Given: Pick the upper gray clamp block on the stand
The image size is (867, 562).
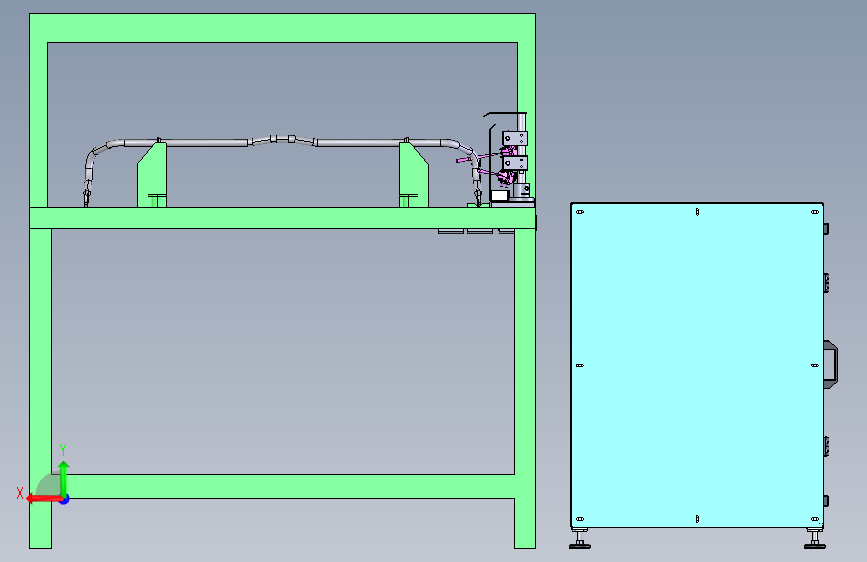Looking at the screenshot, I should (x=515, y=138).
